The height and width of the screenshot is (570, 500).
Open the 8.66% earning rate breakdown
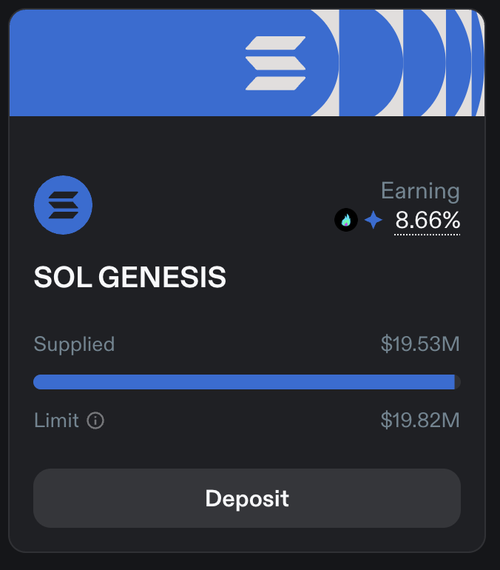point(427,220)
